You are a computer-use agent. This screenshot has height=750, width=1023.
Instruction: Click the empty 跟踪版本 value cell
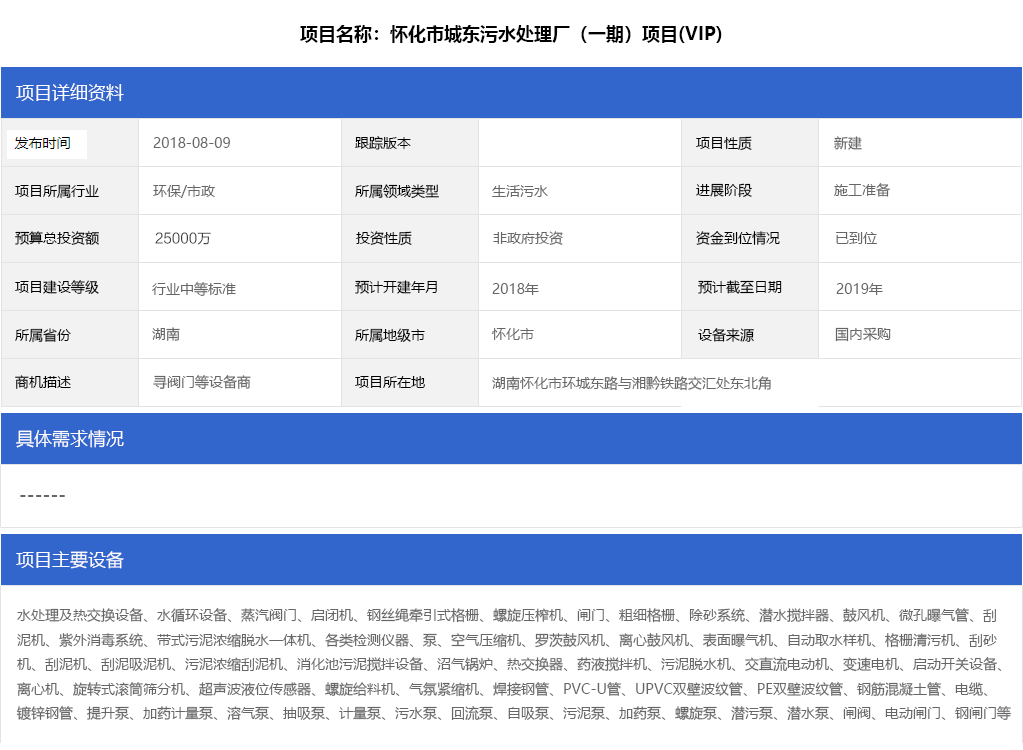[579, 143]
